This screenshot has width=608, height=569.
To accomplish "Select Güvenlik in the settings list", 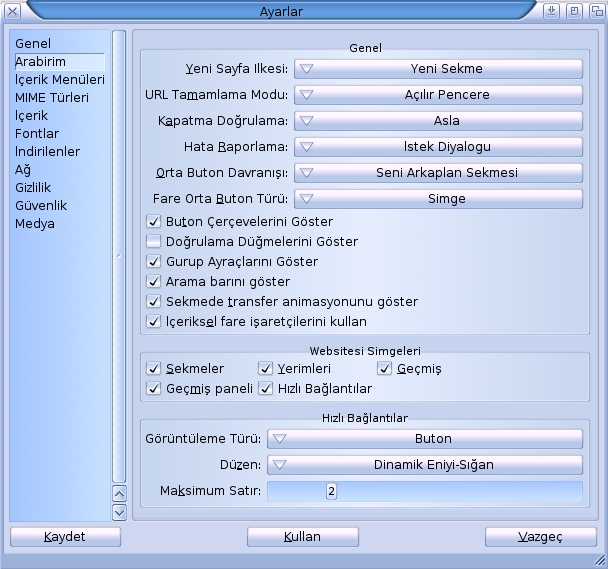I will 60,206.
